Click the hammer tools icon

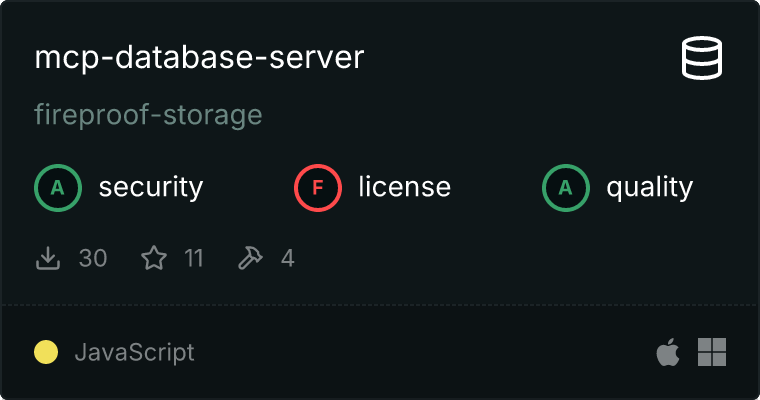click(x=250, y=259)
